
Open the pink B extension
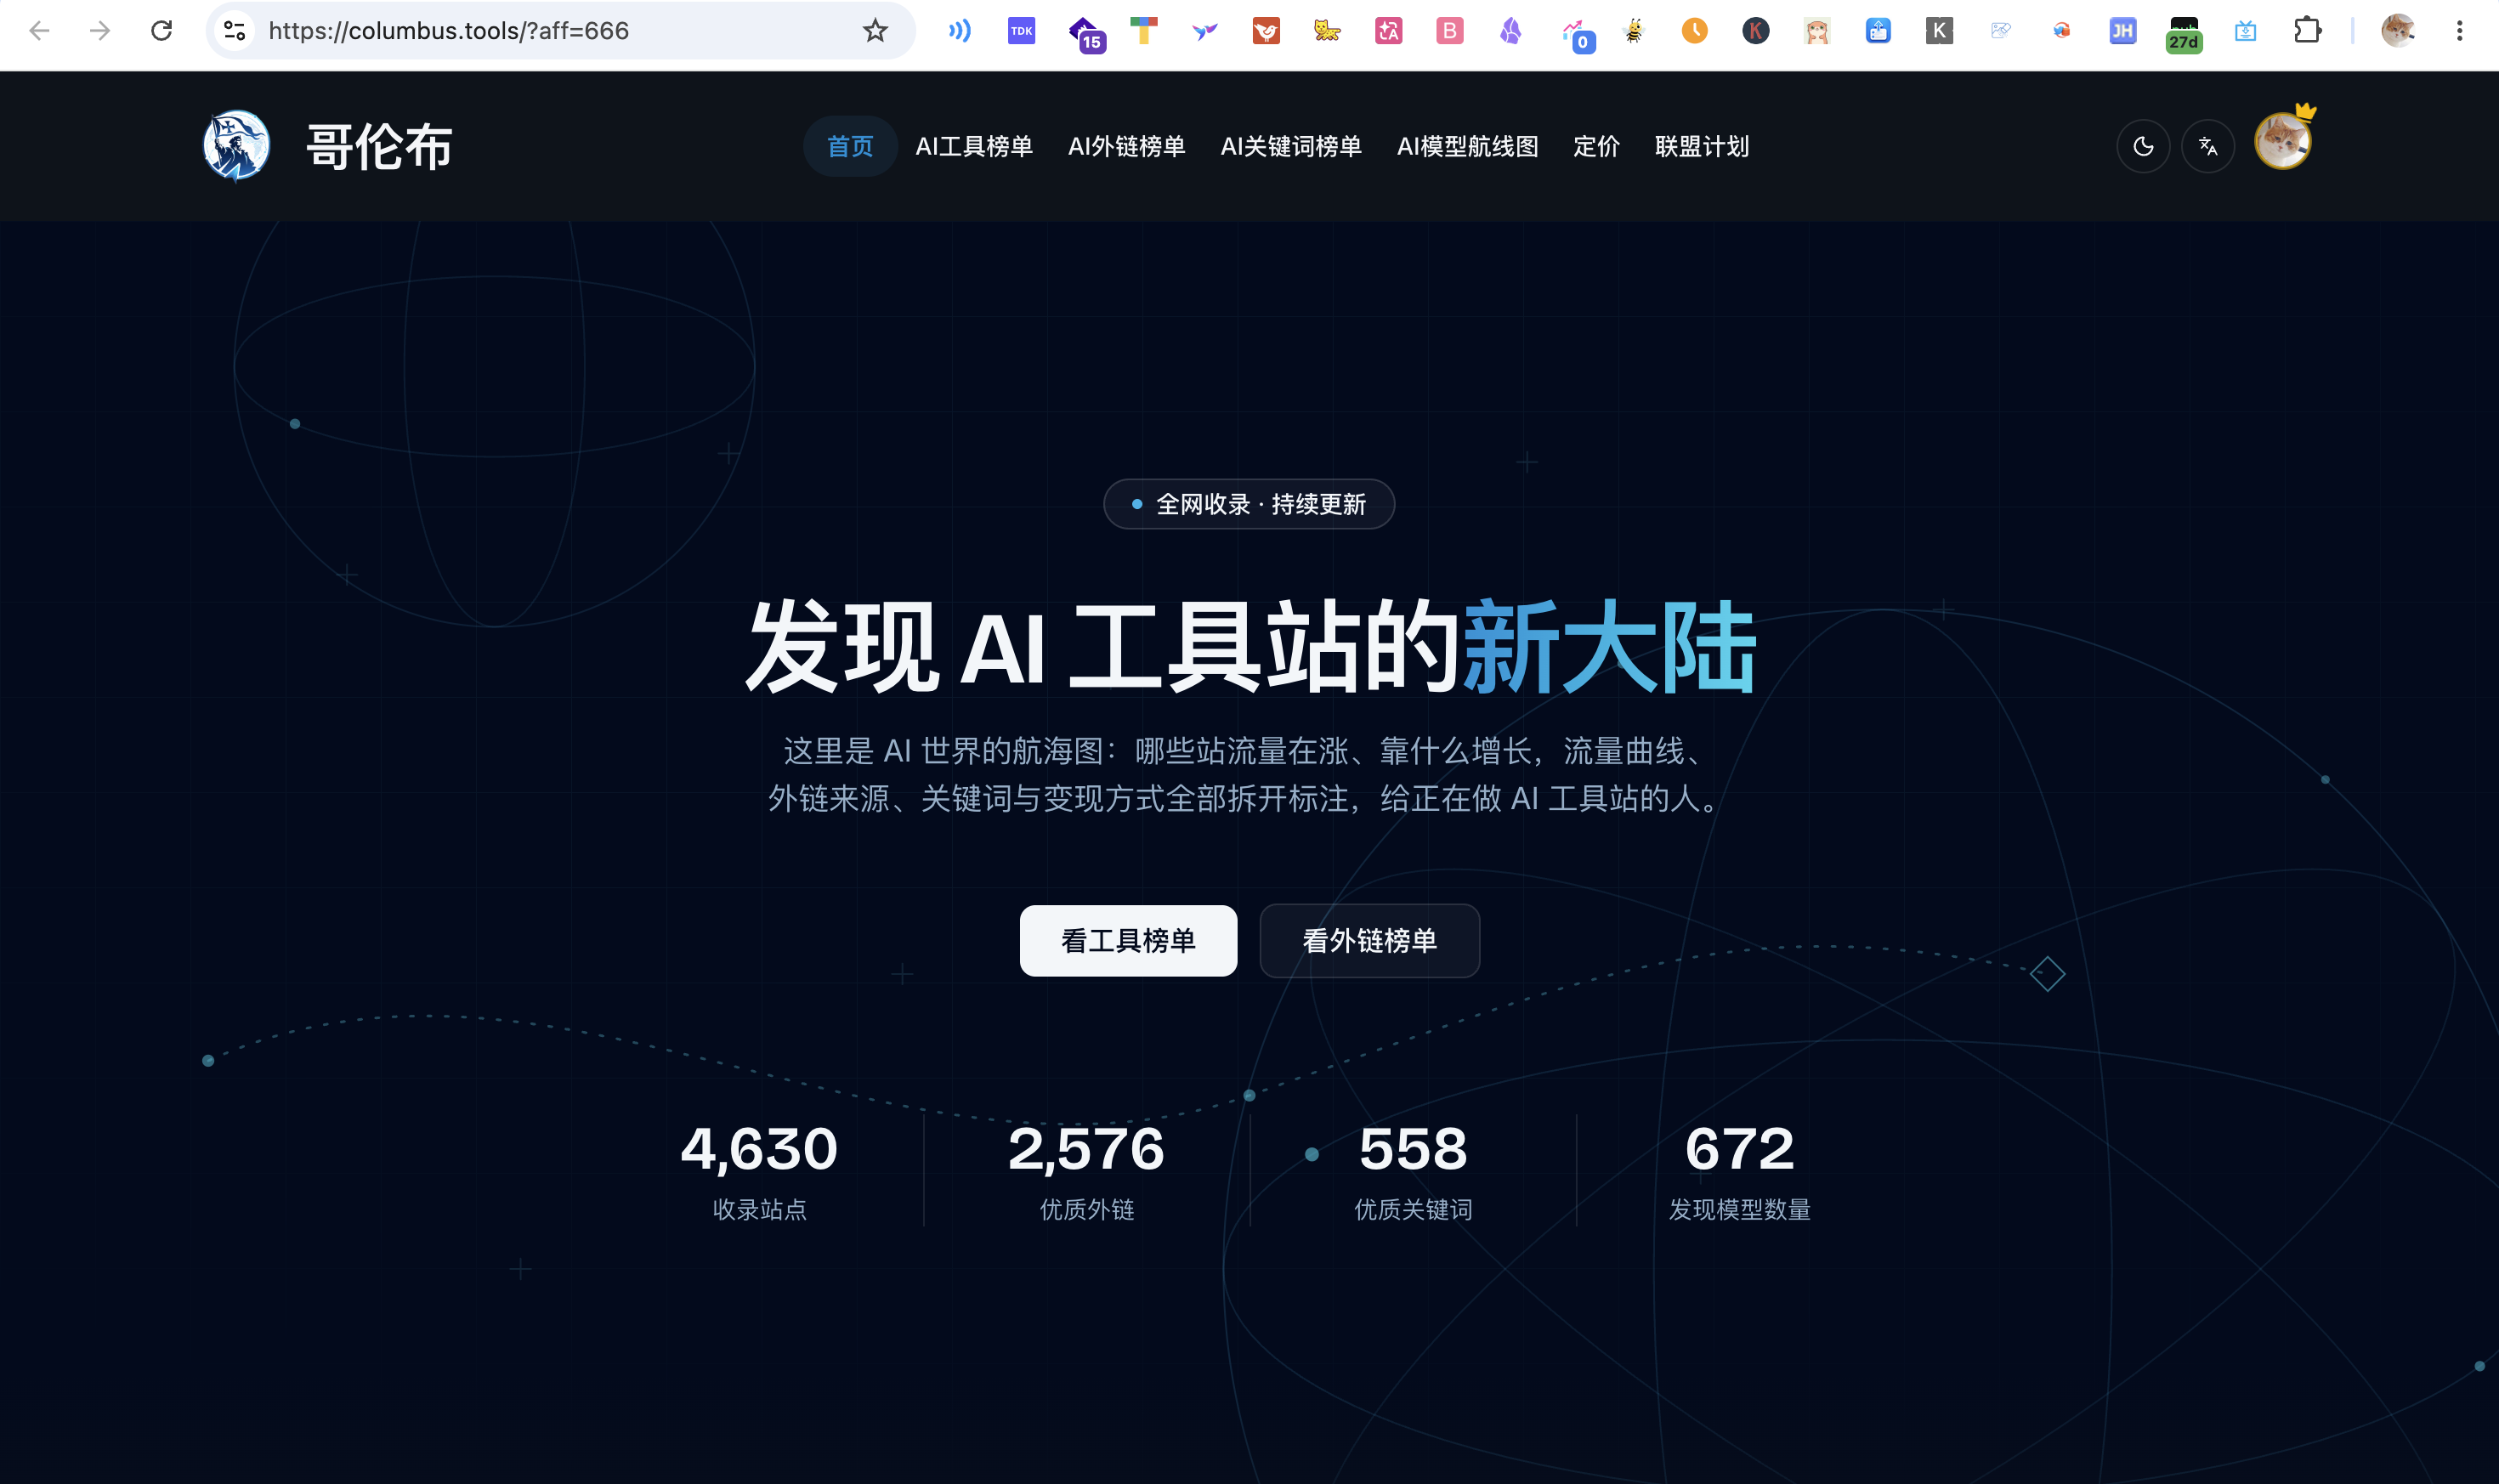tap(1449, 31)
